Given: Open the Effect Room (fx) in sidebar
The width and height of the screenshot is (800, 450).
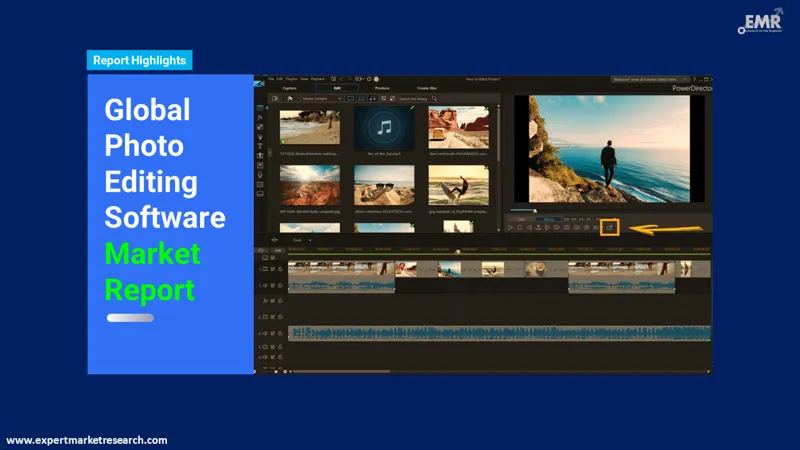Looking at the screenshot, I should click(x=260, y=117).
